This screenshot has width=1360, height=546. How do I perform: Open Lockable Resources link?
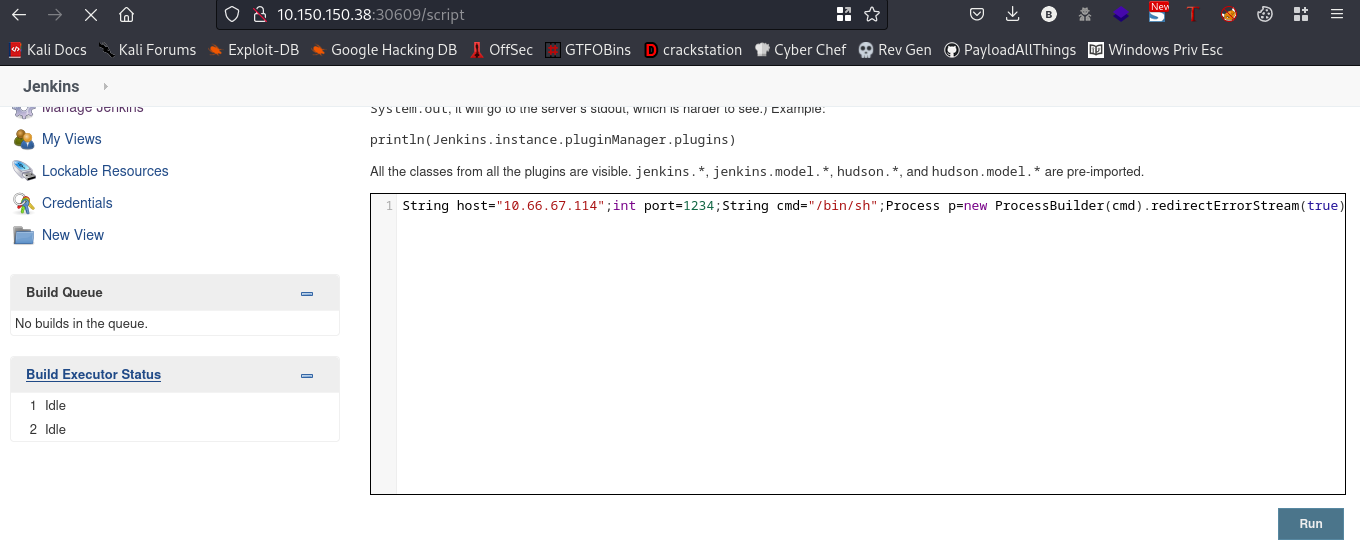pyautogui.click(x=105, y=171)
